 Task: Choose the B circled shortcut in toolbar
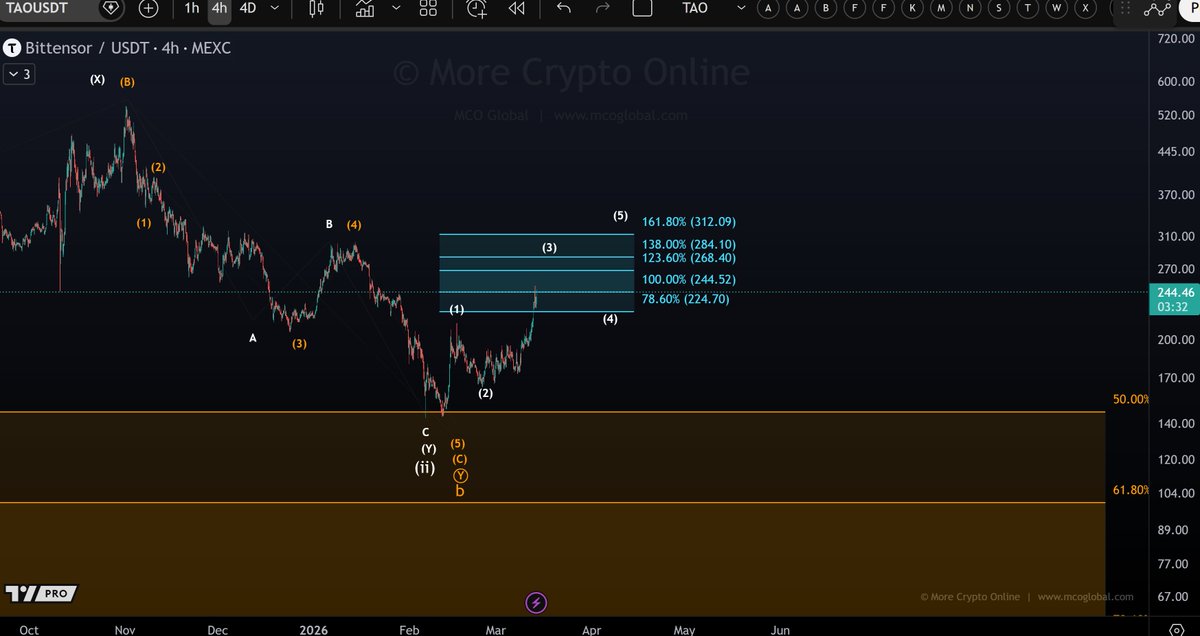click(826, 8)
